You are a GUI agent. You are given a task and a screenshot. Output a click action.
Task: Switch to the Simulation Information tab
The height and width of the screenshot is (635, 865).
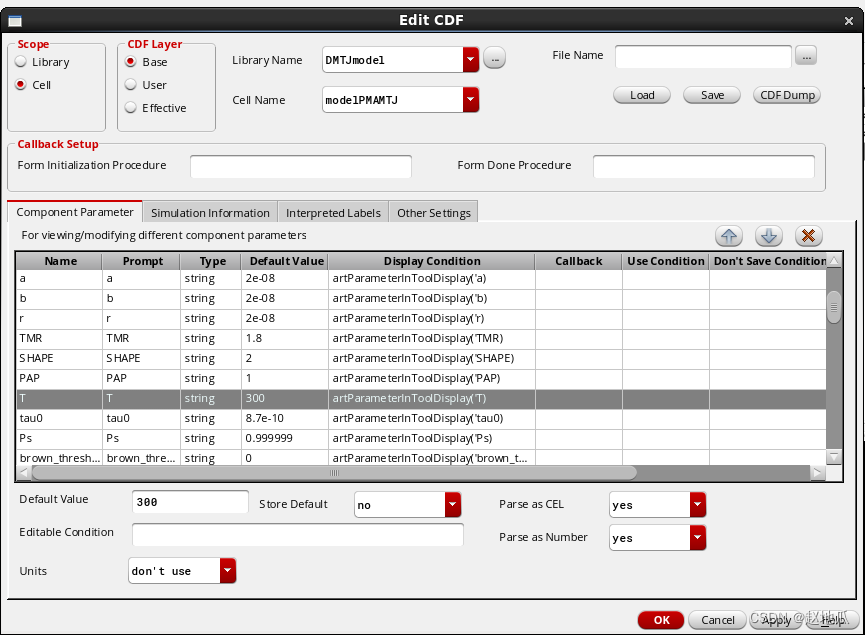tap(210, 213)
